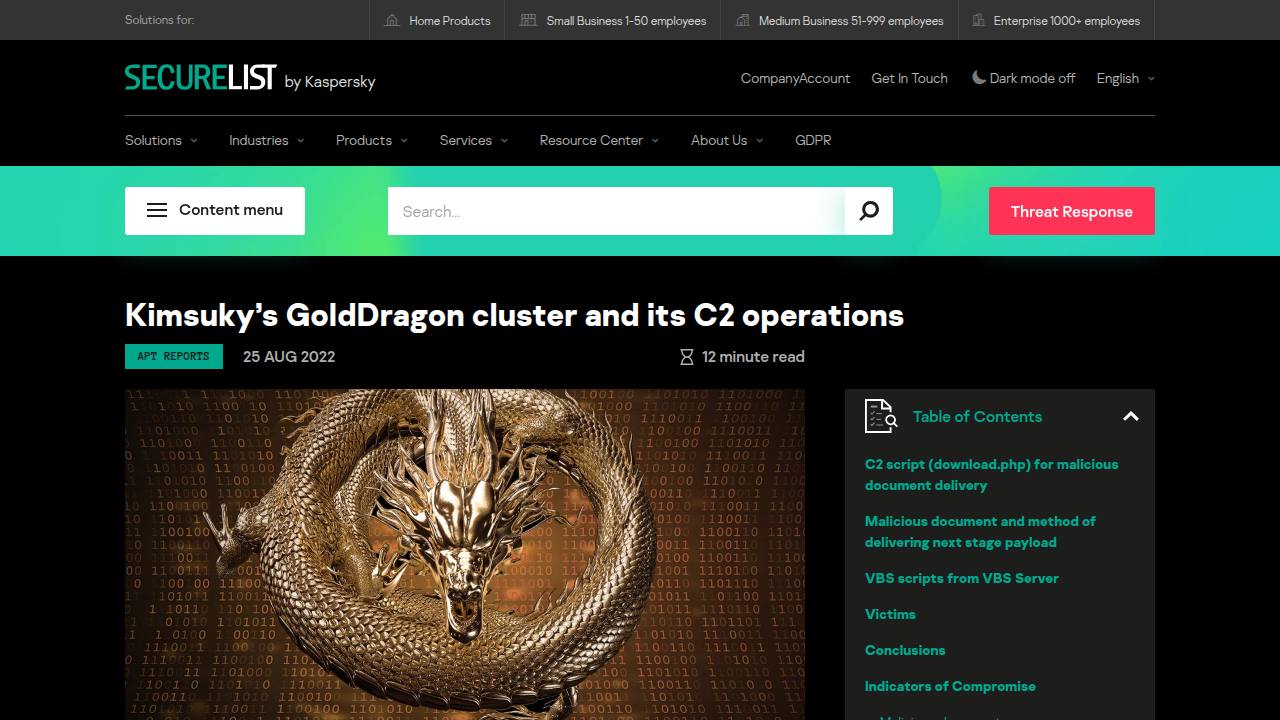The width and height of the screenshot is (1280, 720).
Task: Expand the Products menu
Action: click(371, 140)
